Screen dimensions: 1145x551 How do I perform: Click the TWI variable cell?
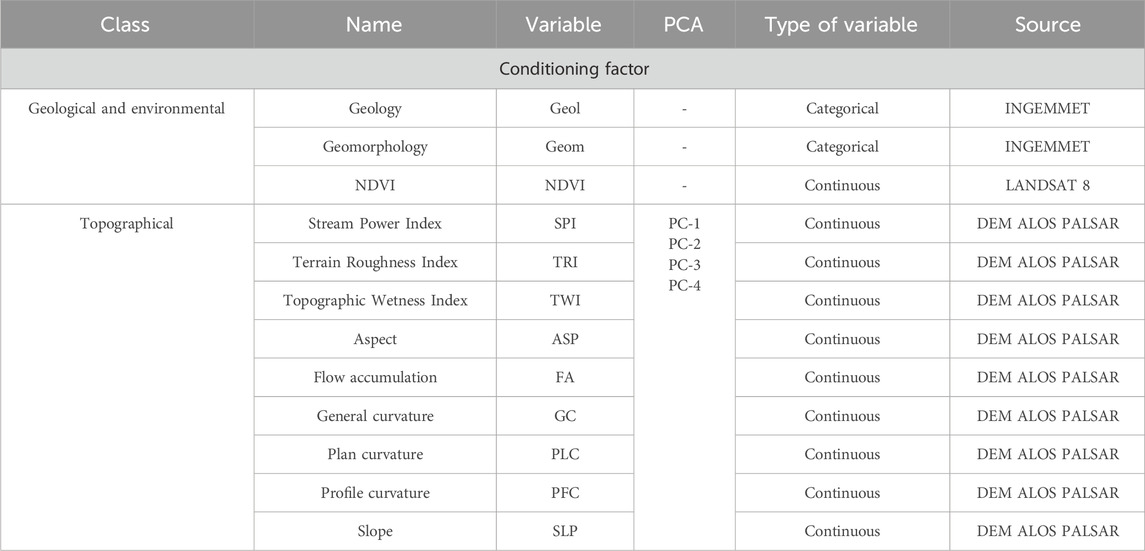[564, 301]
